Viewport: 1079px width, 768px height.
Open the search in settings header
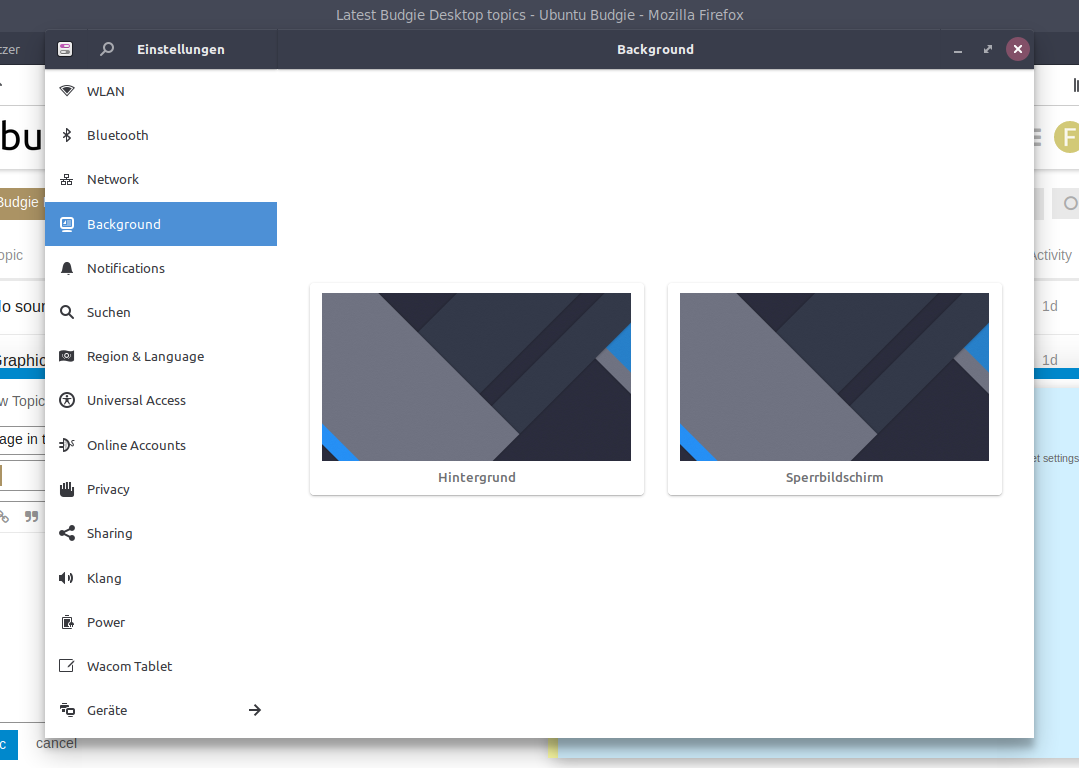[x=107, y=49]
